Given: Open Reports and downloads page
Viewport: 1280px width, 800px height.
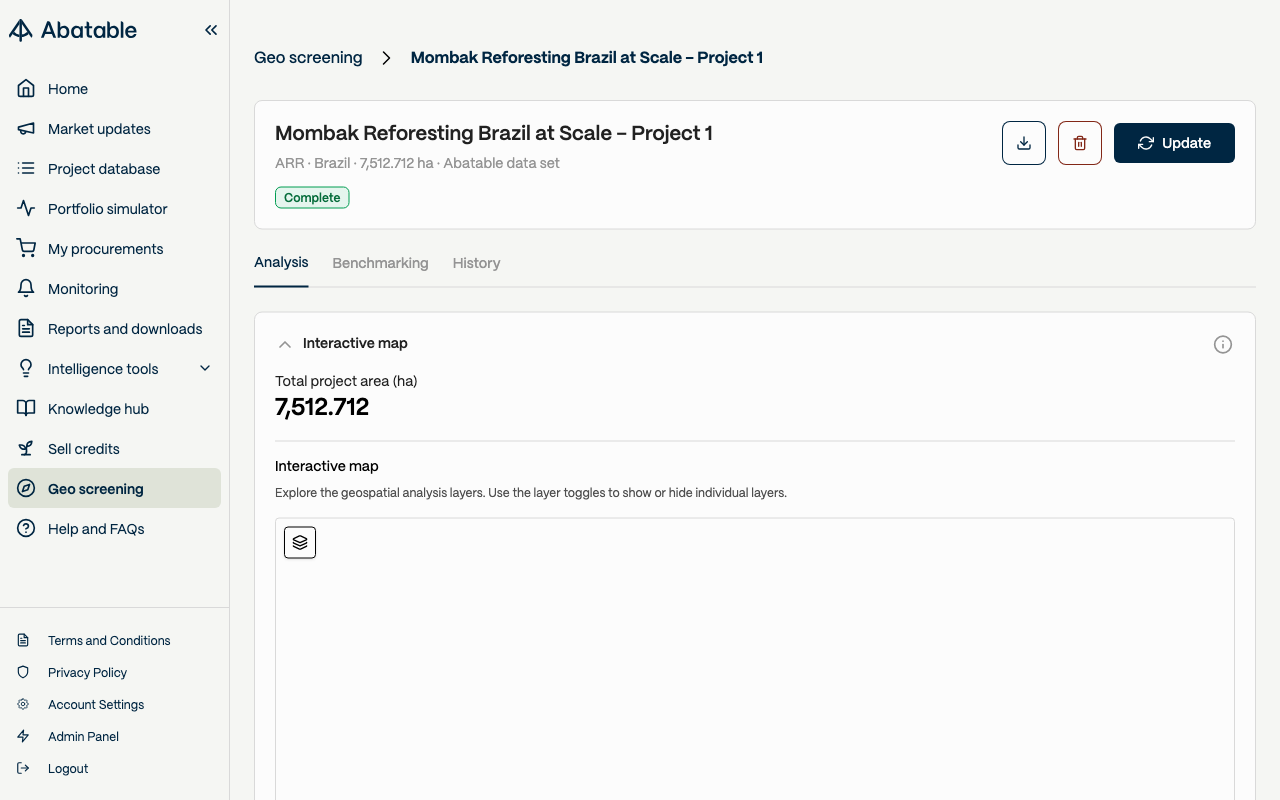Looking at the screenshot, I should coord(114,329).
